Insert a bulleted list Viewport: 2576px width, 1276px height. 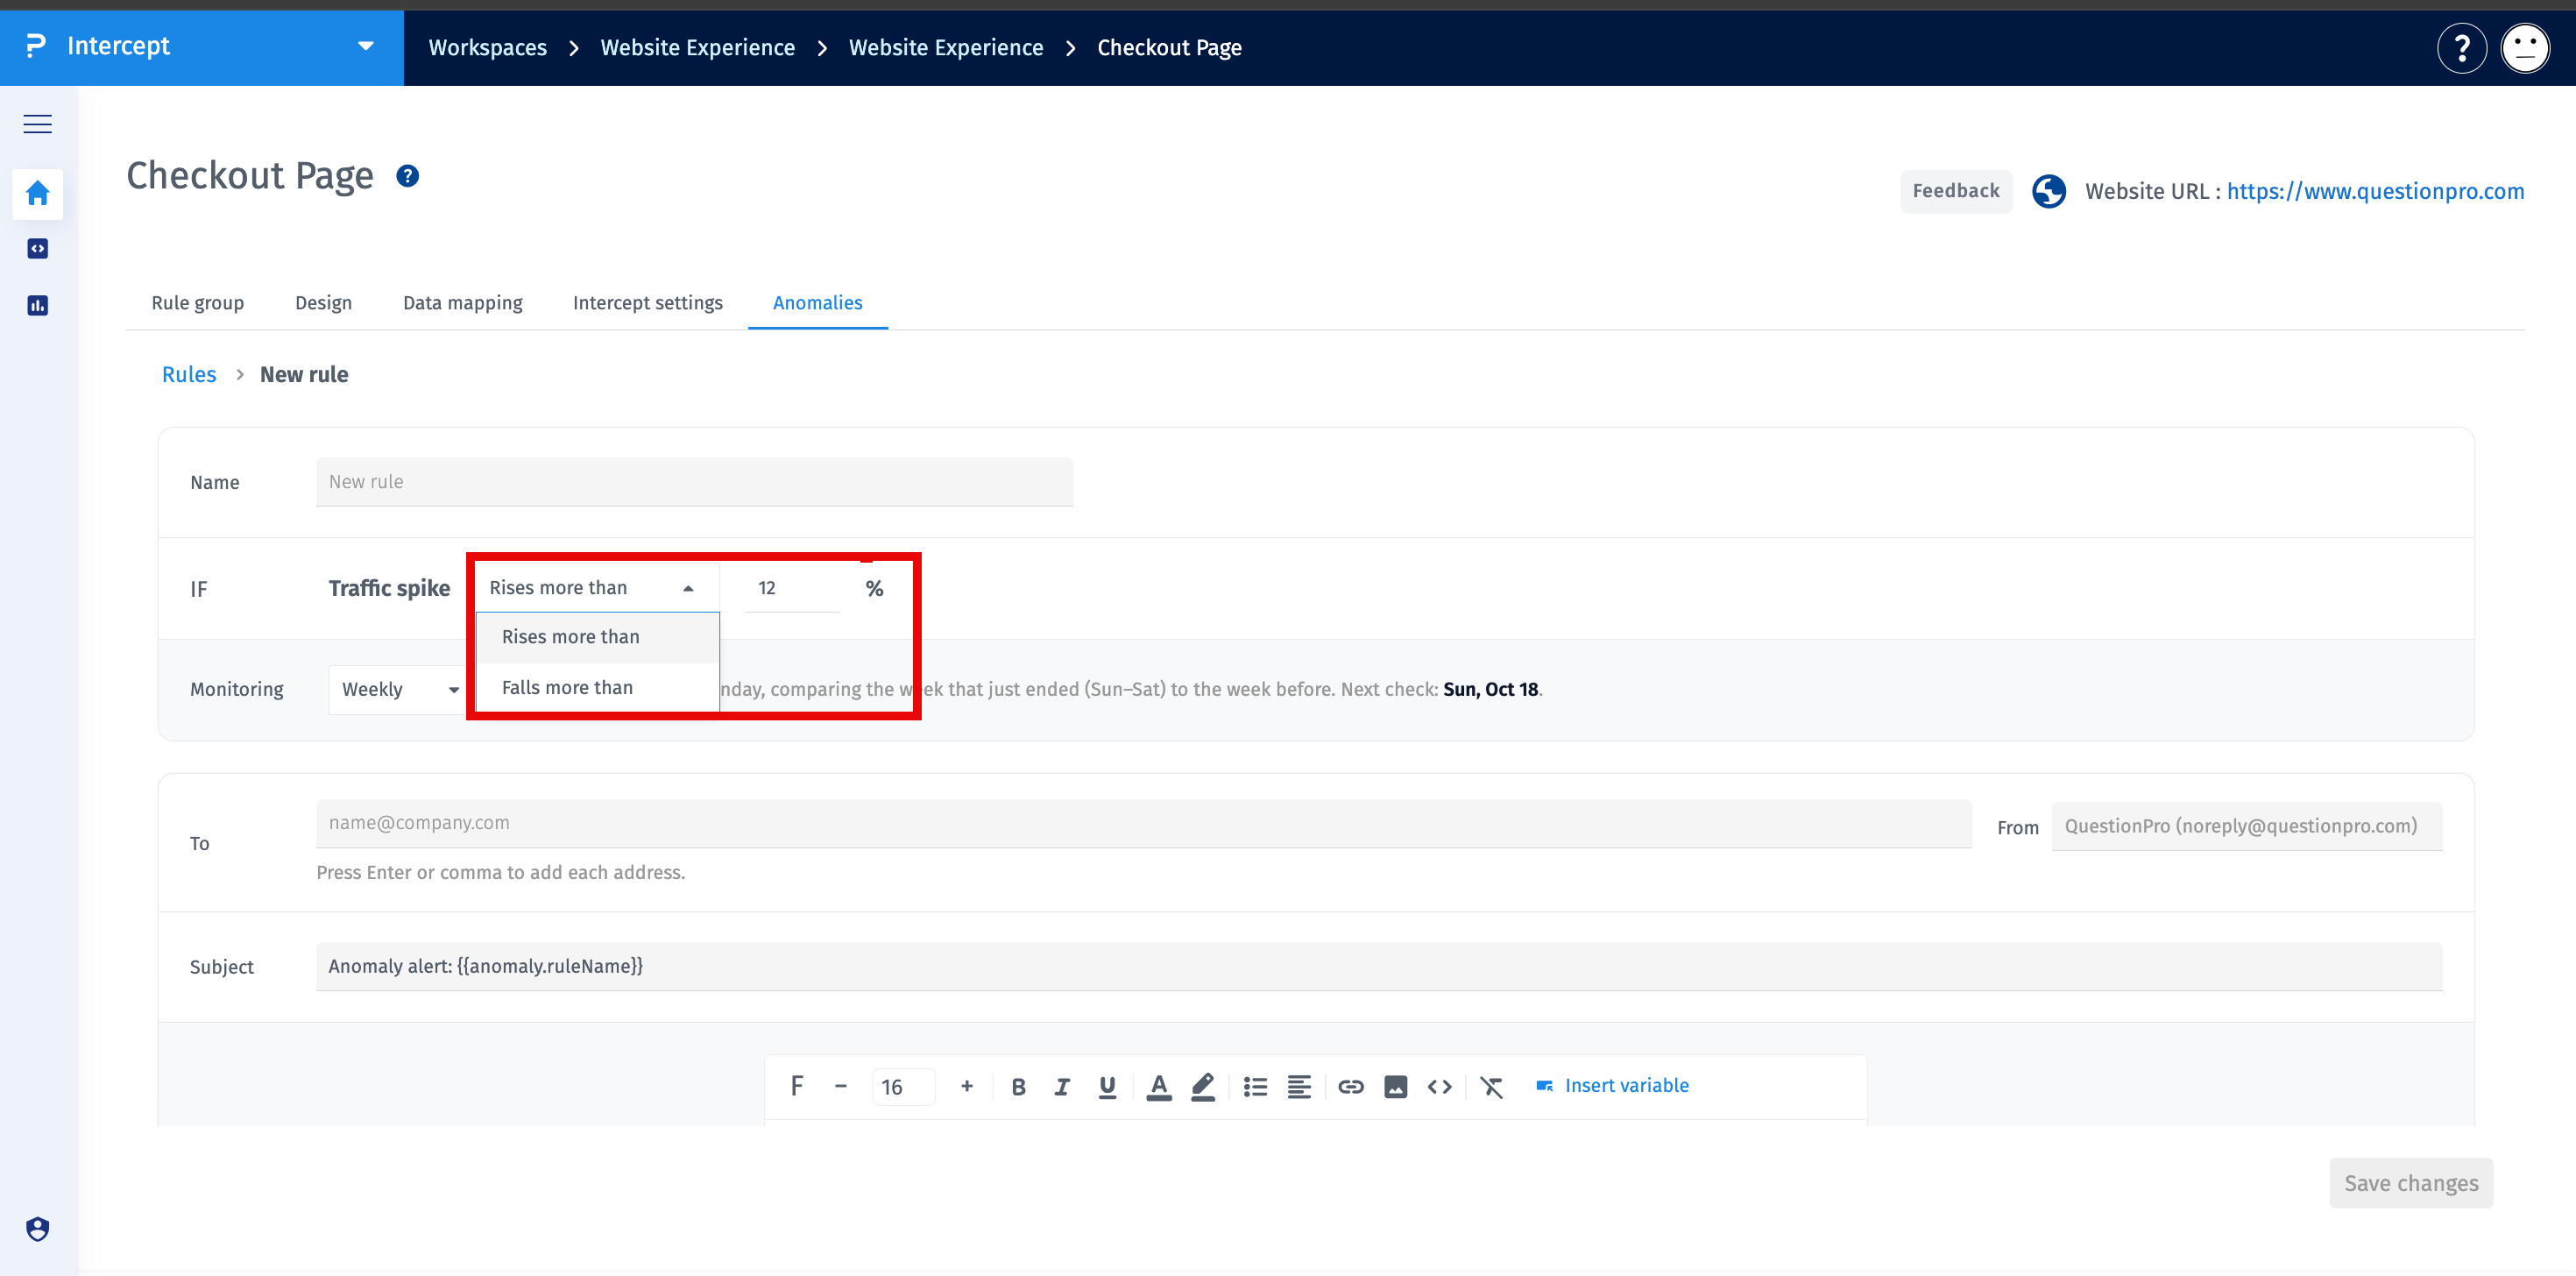click(x=1255, y=1086)
